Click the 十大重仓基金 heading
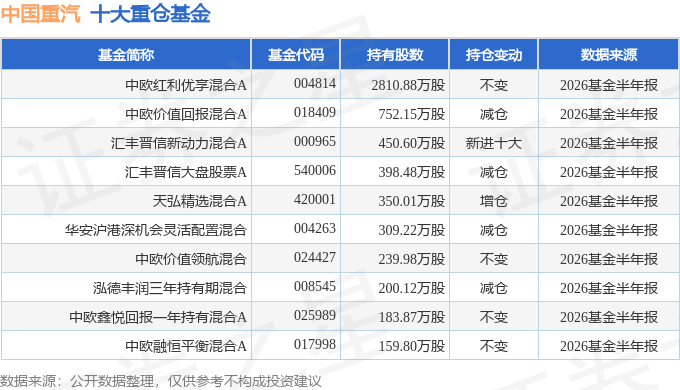680x390 pixels. (150, 14)
